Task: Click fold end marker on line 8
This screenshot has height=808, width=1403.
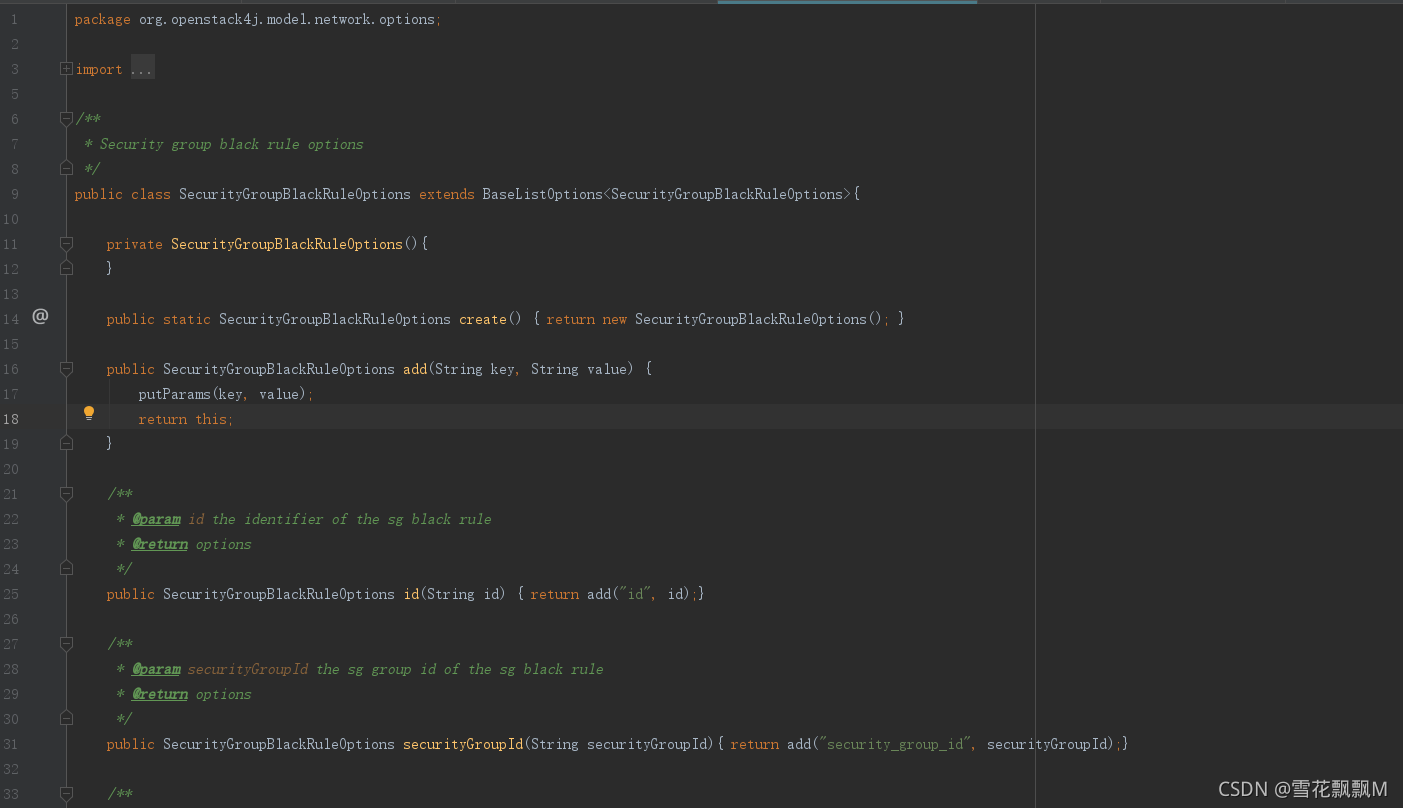Action: (x=66, y=169)
